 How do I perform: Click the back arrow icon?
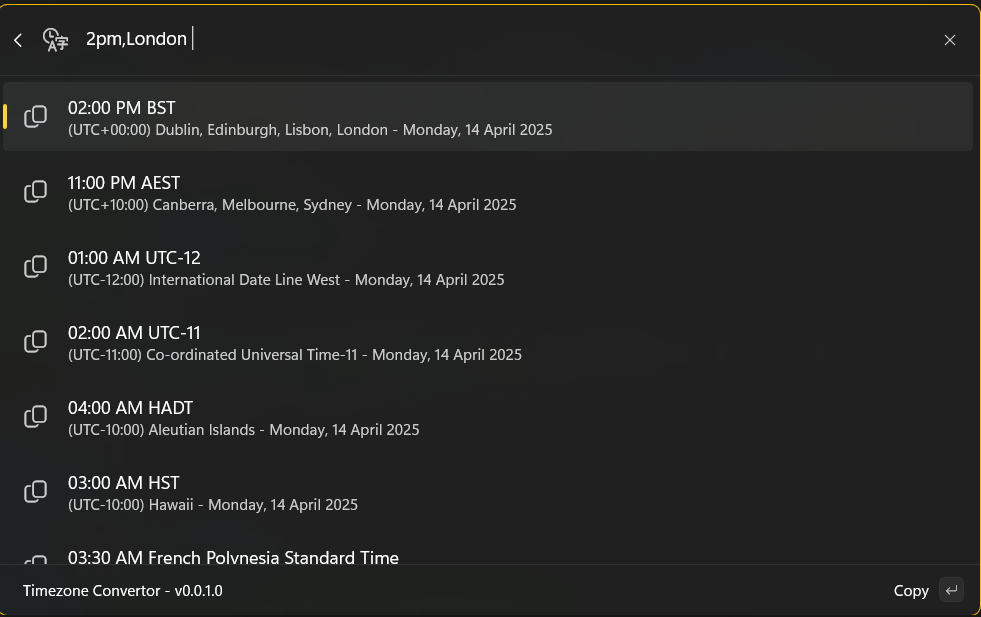pyautogui.click(x=18, y=40)
